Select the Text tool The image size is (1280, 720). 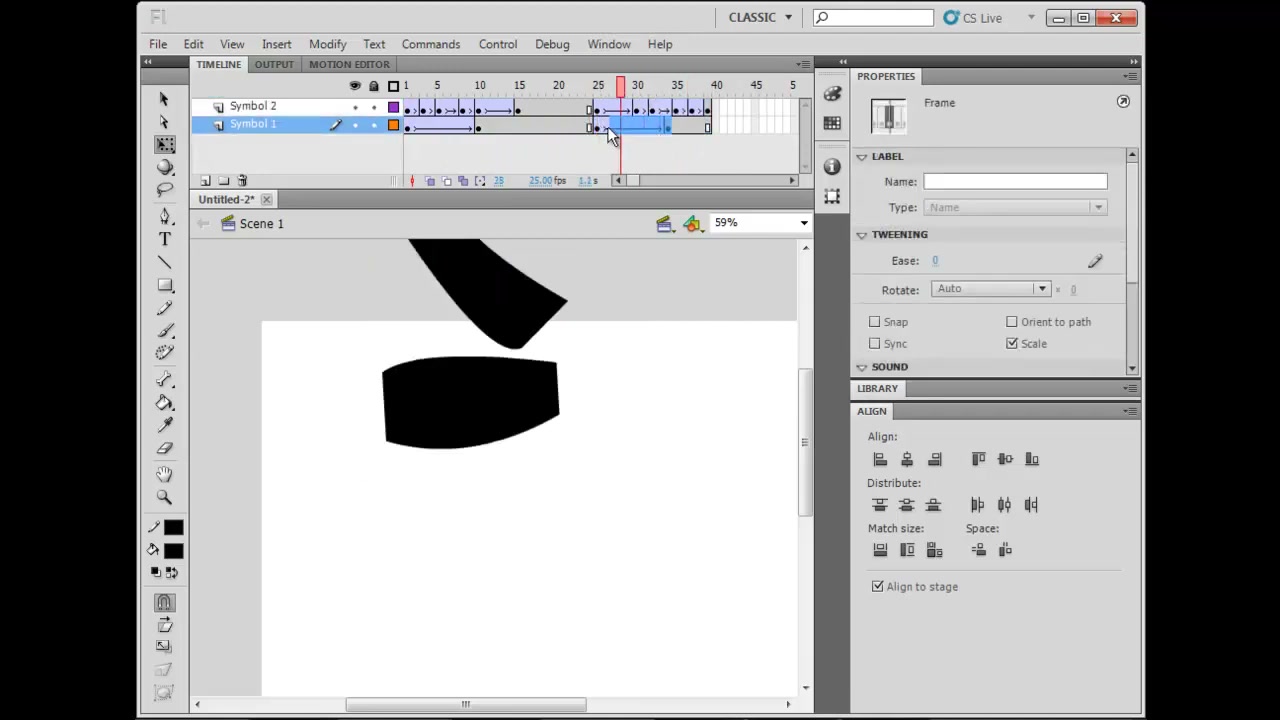coord(165,239)
